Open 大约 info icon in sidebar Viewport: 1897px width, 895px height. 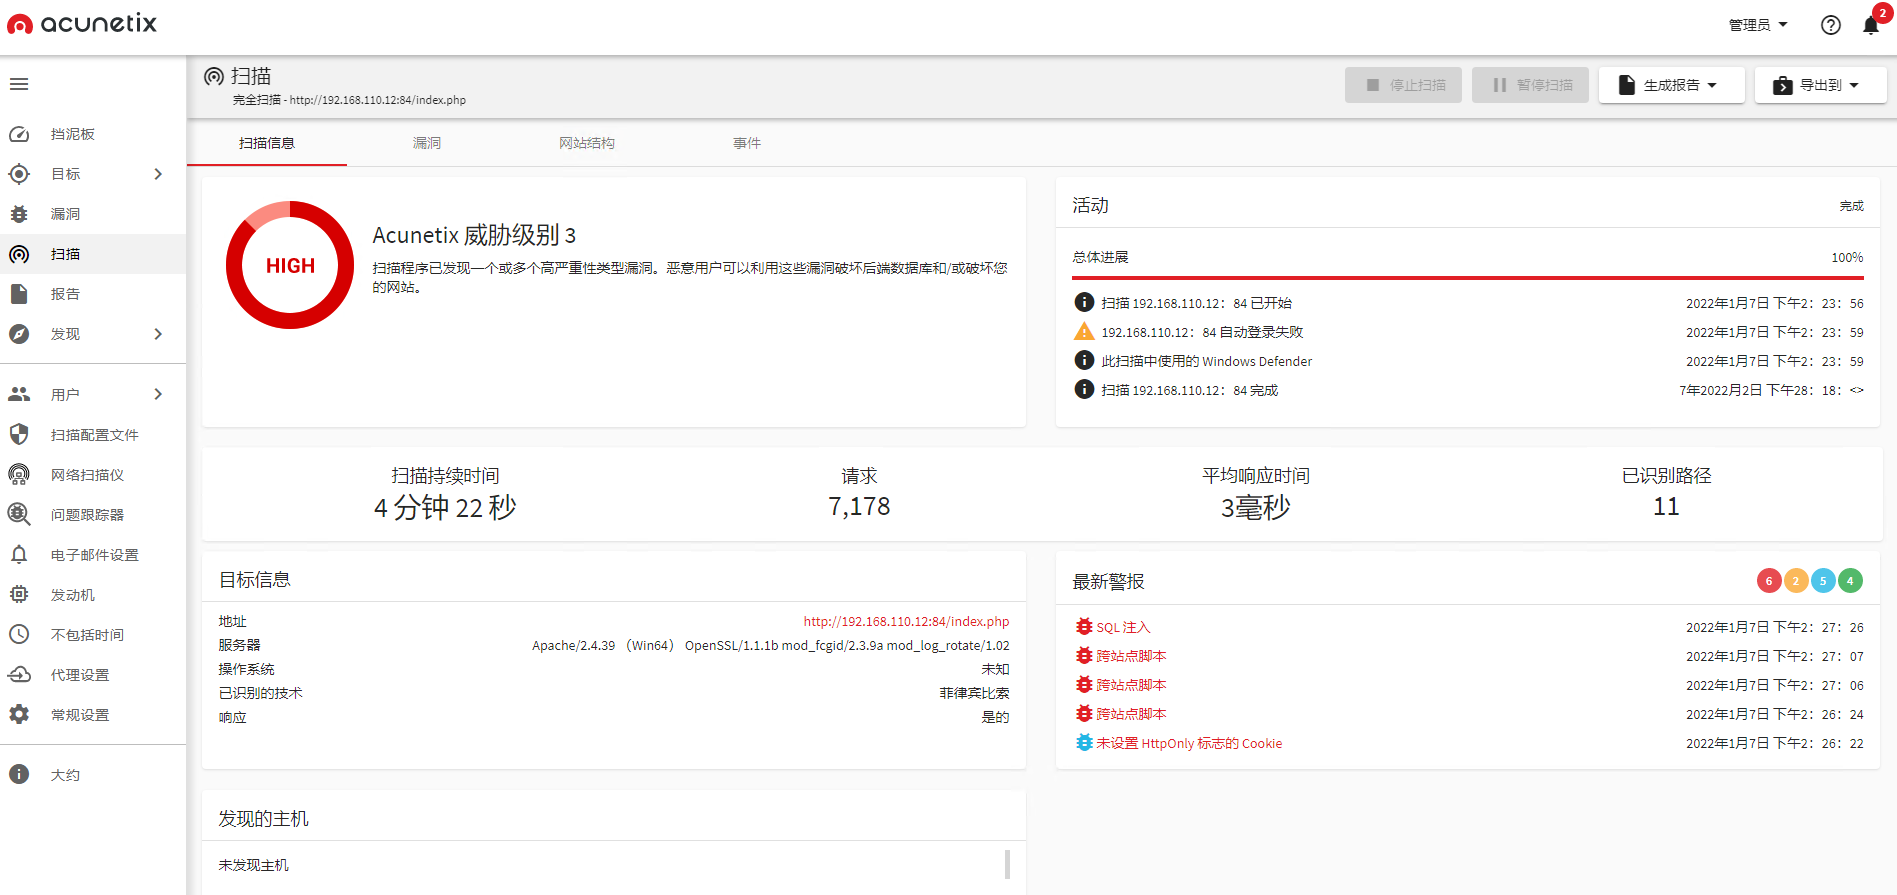tap(19, 774)
